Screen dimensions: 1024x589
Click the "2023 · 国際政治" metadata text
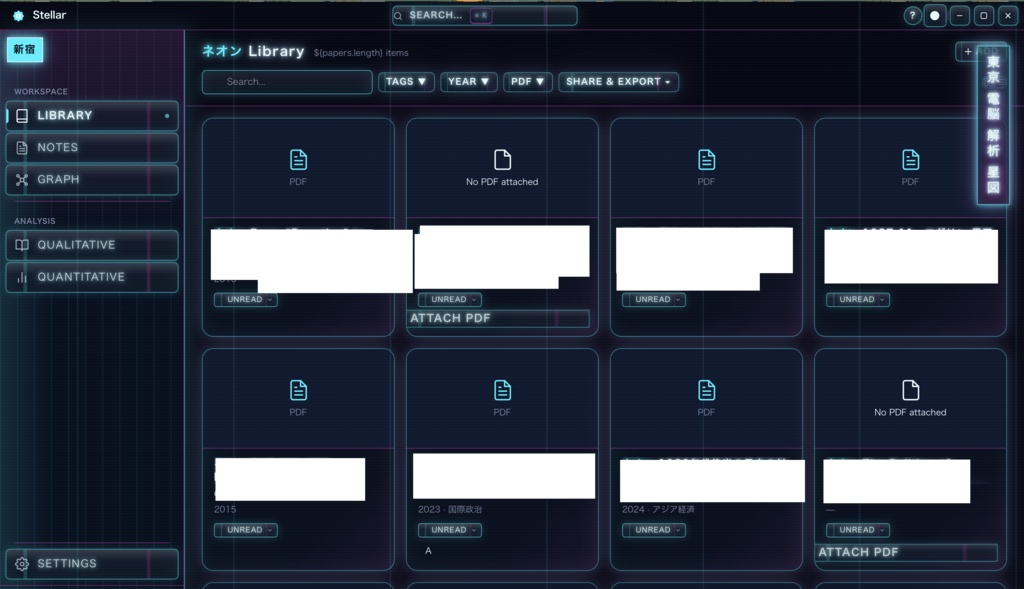[450, 509]
